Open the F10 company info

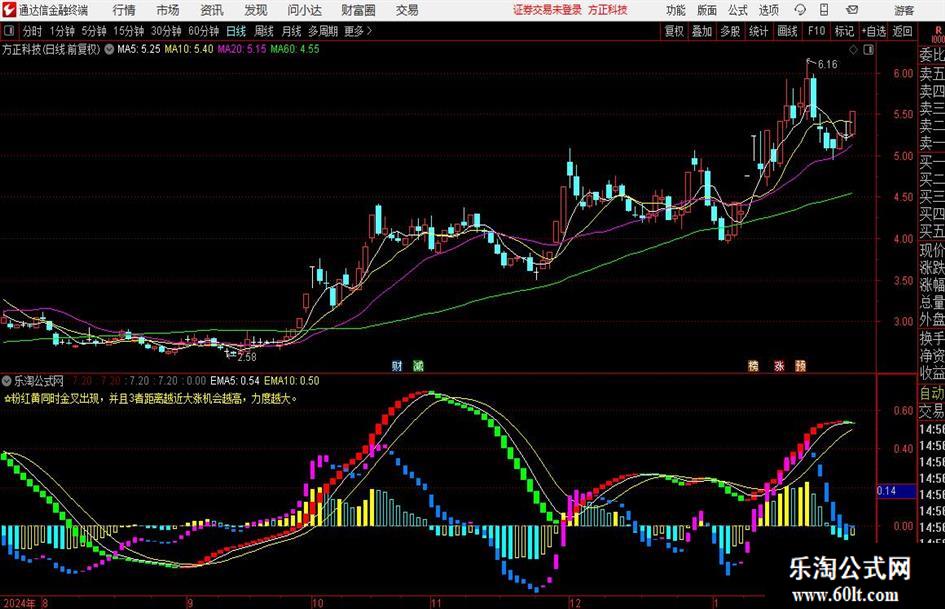[816, 31]
